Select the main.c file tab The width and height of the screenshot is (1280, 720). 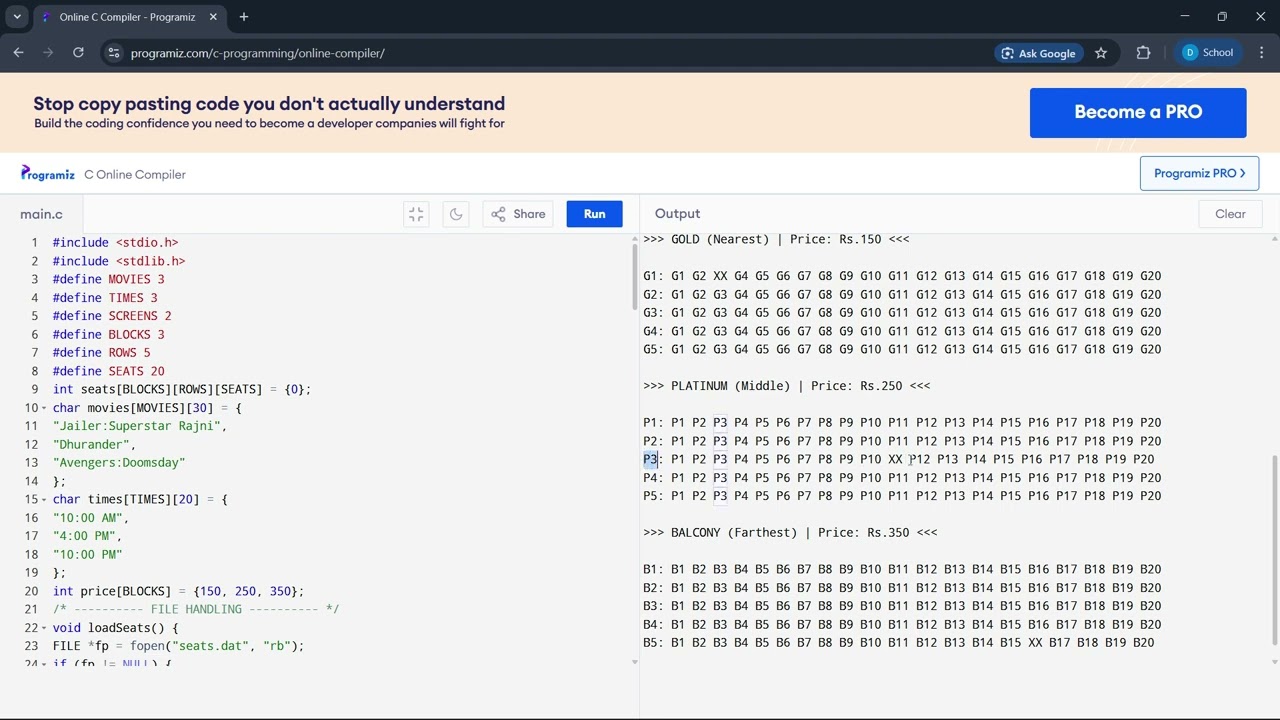(x=41, y=214)
